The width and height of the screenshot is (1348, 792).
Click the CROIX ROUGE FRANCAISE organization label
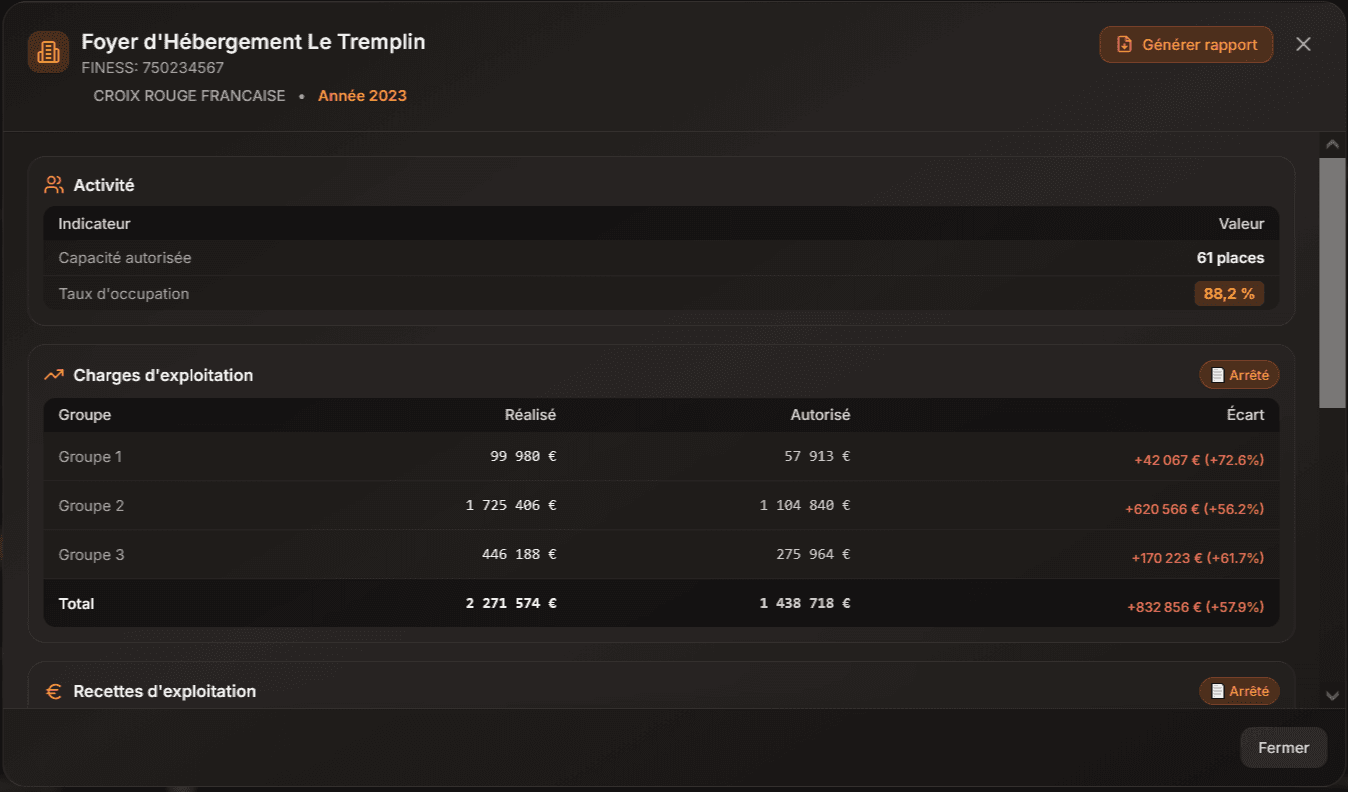click(x=189, y=96)
